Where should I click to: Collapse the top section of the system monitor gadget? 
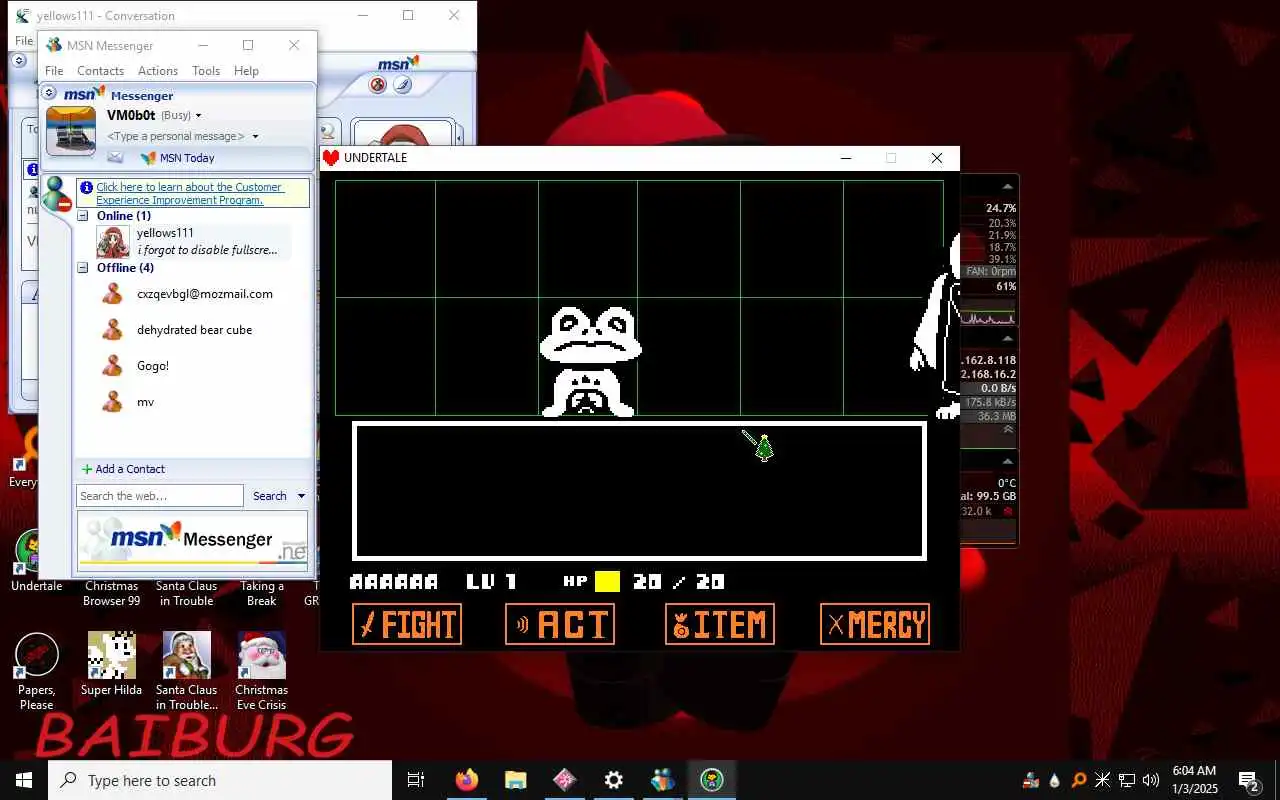[1008, 186]
